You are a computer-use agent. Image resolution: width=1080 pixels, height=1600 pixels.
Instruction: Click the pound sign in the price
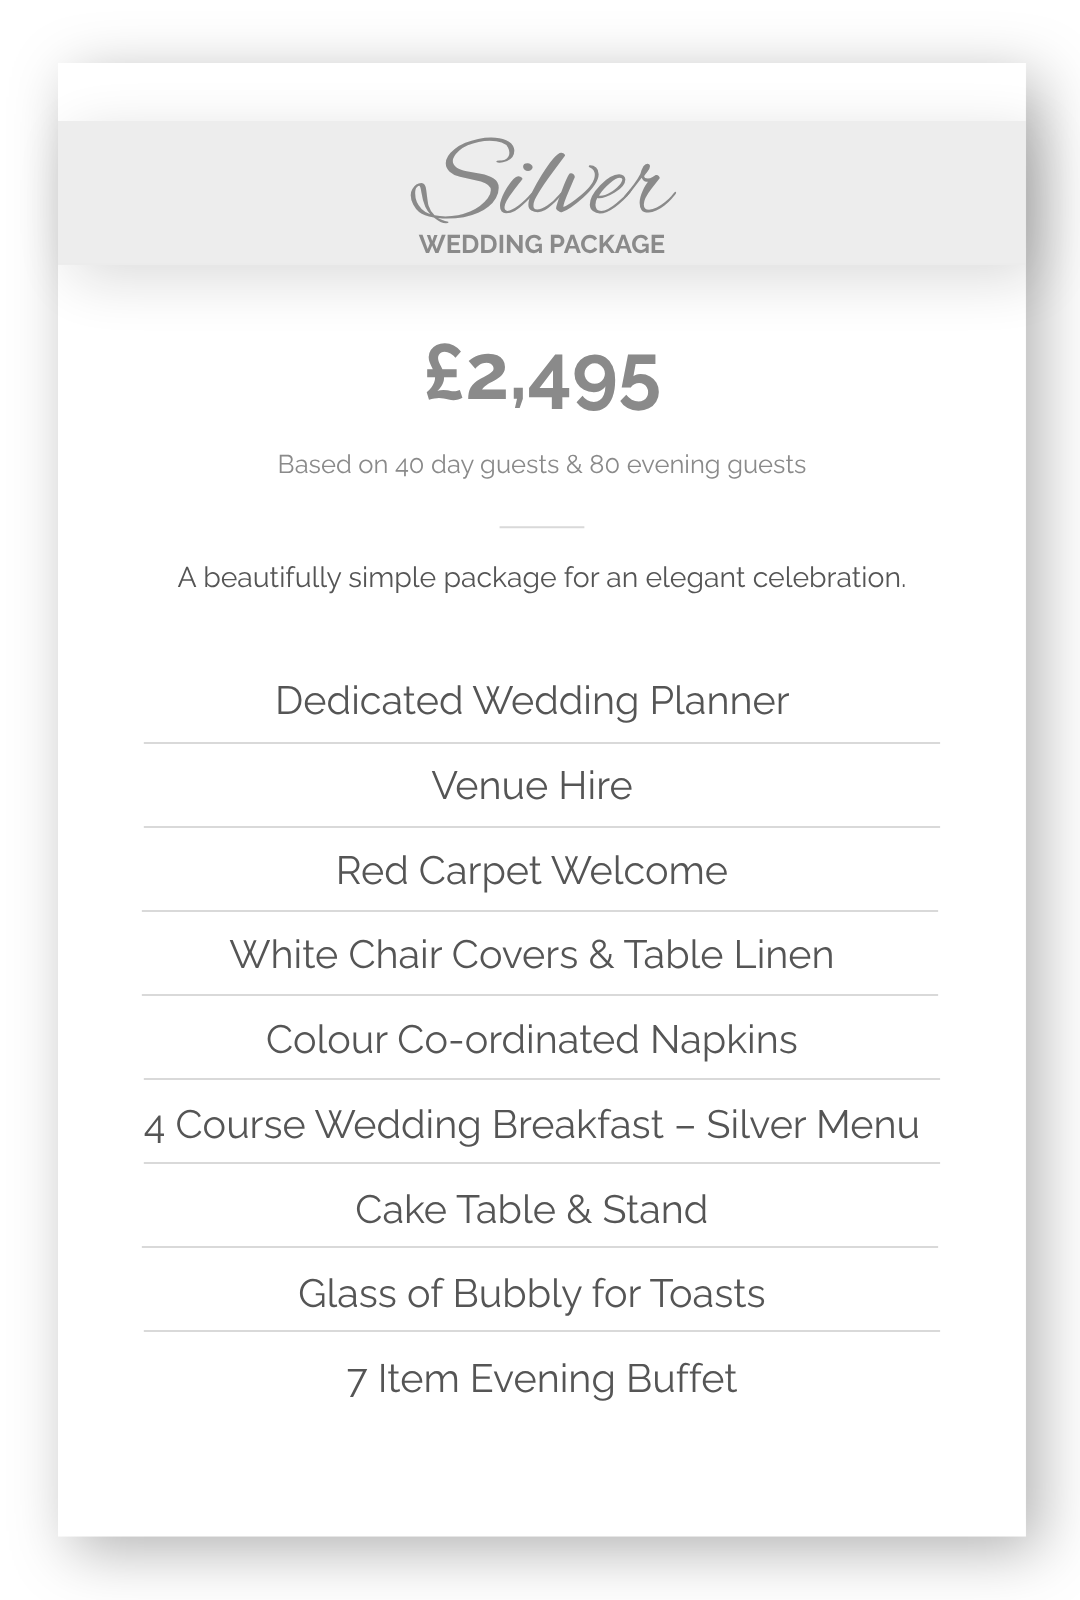click(444, 374)
